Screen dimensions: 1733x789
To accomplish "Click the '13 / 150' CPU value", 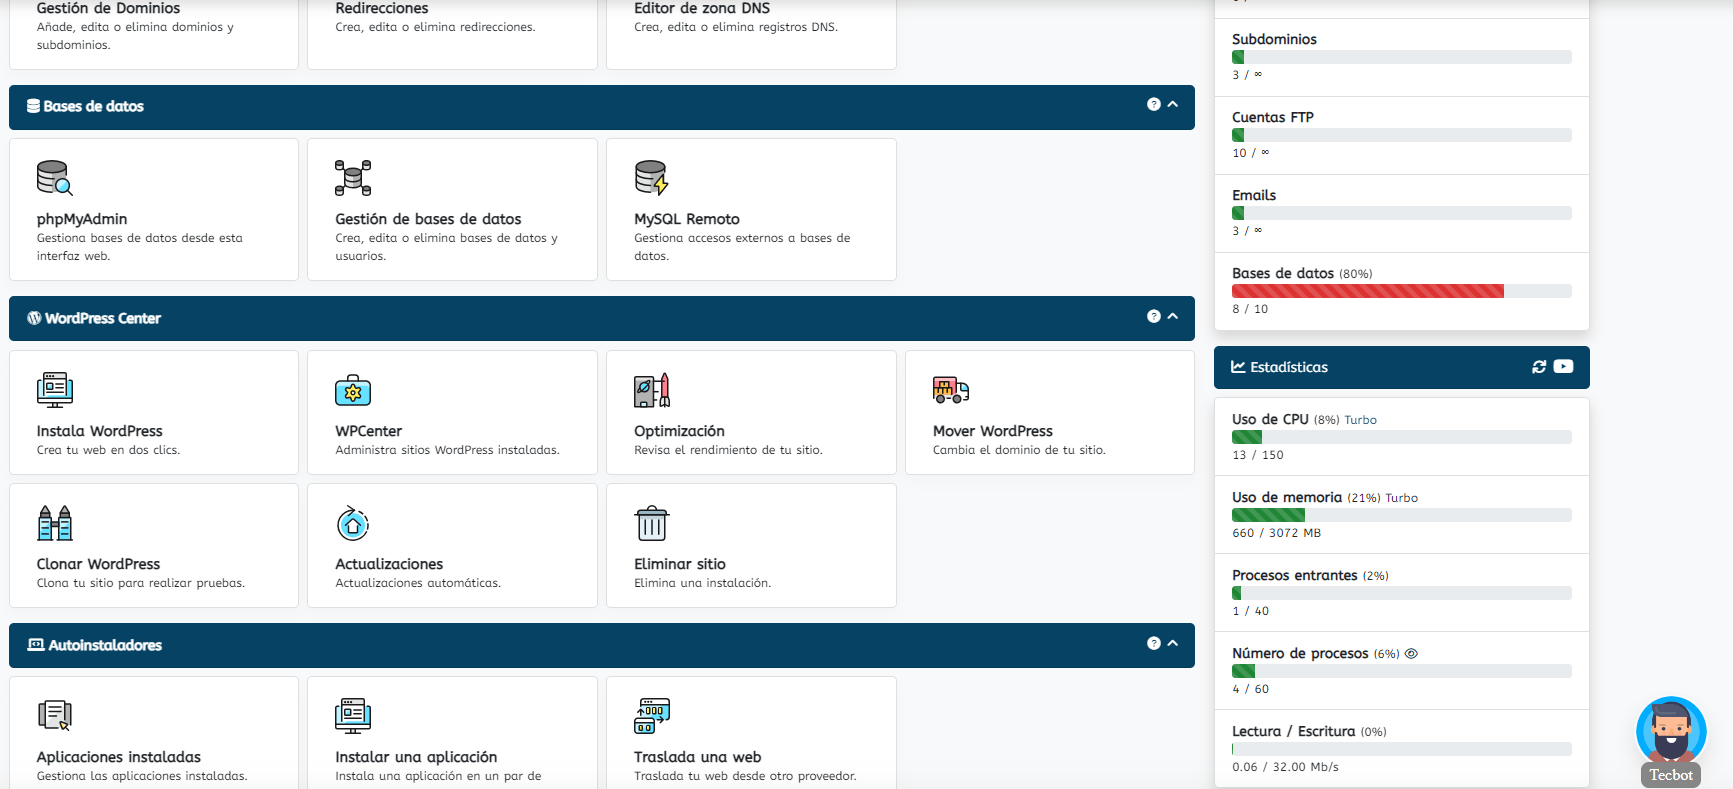I will point(1258,455).
